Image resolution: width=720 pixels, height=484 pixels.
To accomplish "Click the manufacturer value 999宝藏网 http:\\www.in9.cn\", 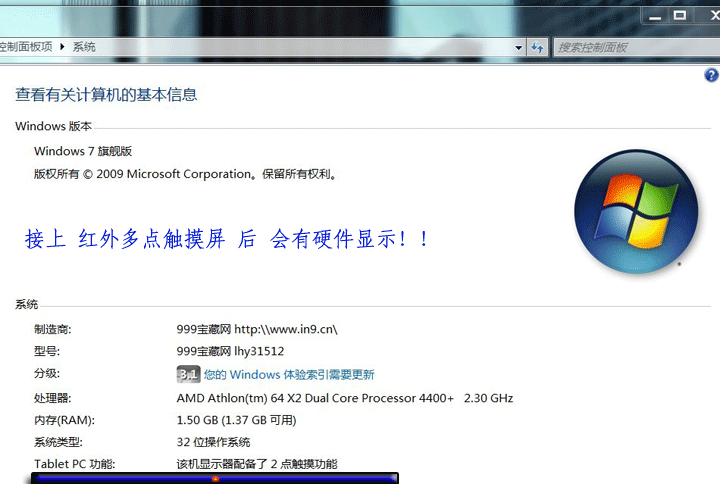I will point(257,329).
